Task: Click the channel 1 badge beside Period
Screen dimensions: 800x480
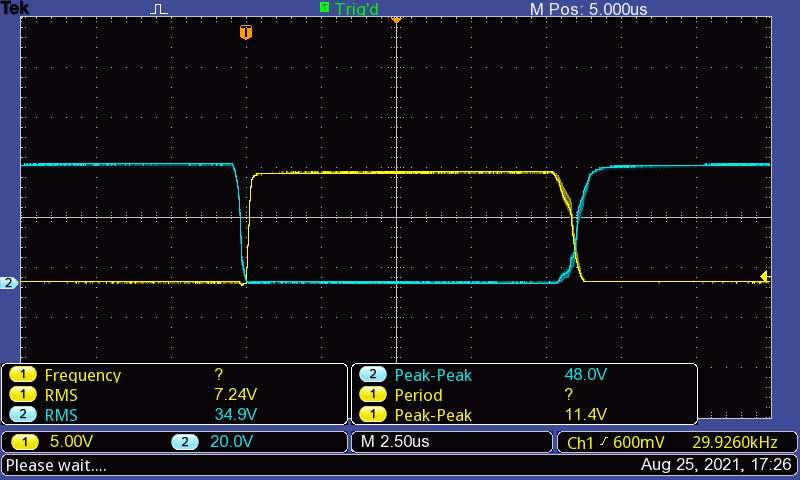Action: click(x=372, y=394)
